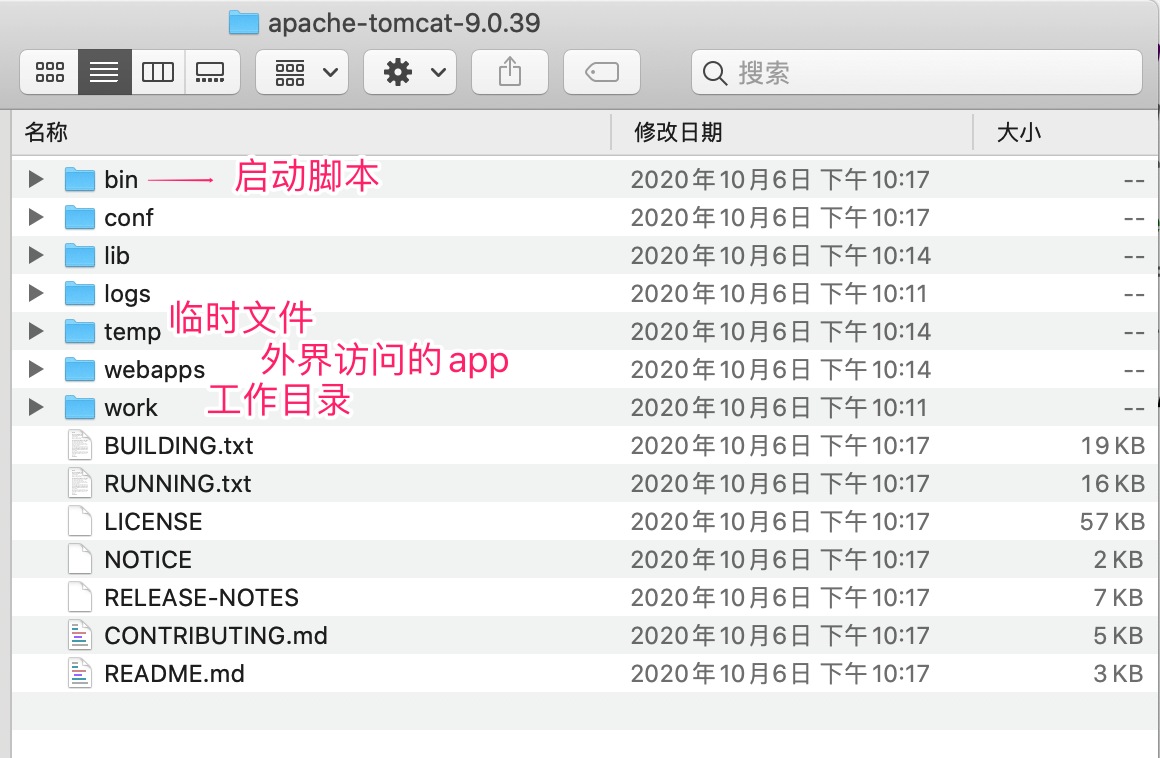Select the "BUILDING.txt" file name
Screen dimensions: 1160x758
point(178,446)
